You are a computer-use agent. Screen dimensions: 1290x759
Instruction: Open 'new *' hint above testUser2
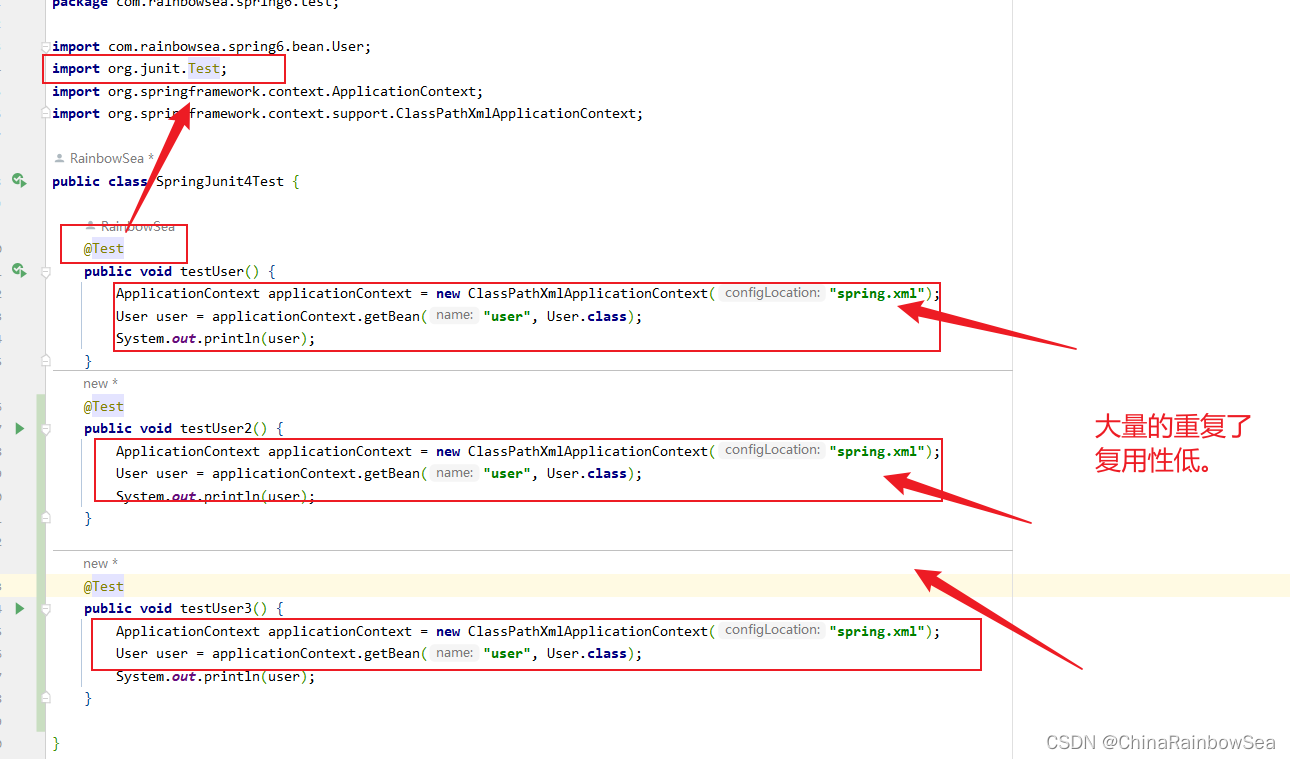point(101,383)
